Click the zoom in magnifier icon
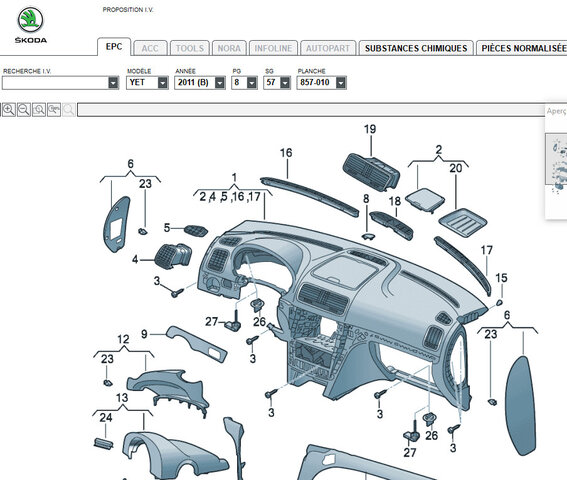Image resolution: width=567 pixels, height=480 pixels. coord(9,110)
